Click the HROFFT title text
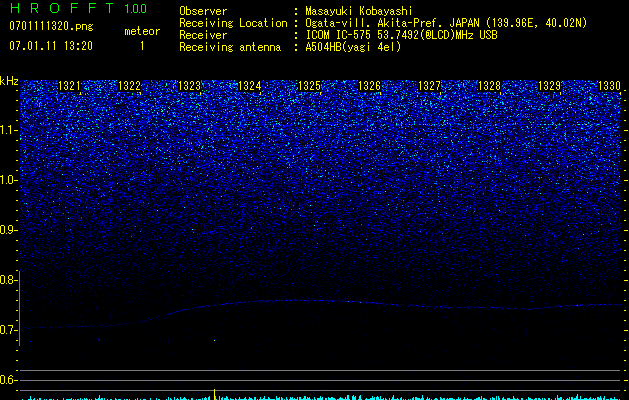629x400 pixels. click(x=56, y=9)
